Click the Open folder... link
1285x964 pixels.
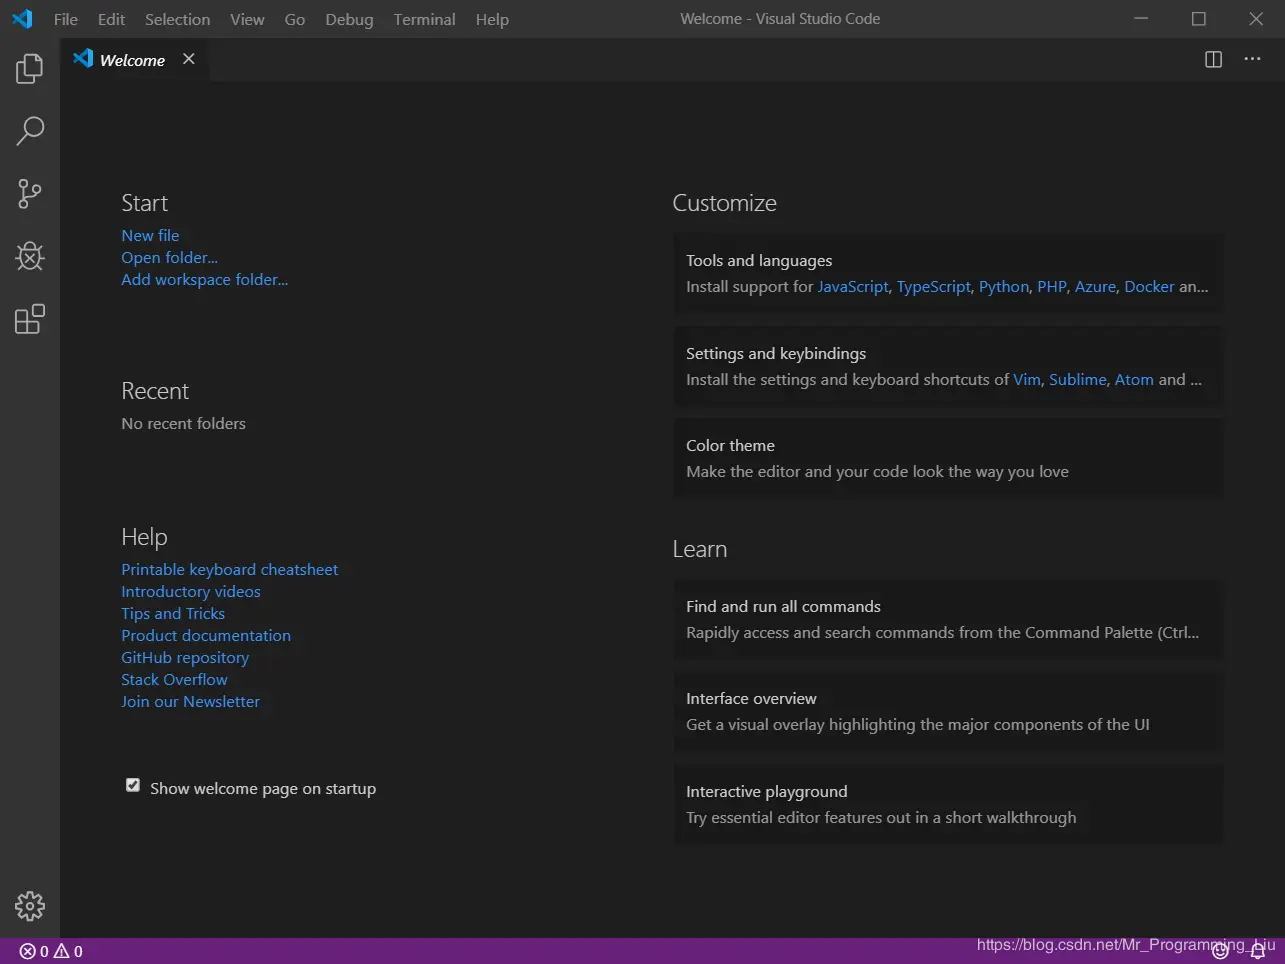click(169, 257)
